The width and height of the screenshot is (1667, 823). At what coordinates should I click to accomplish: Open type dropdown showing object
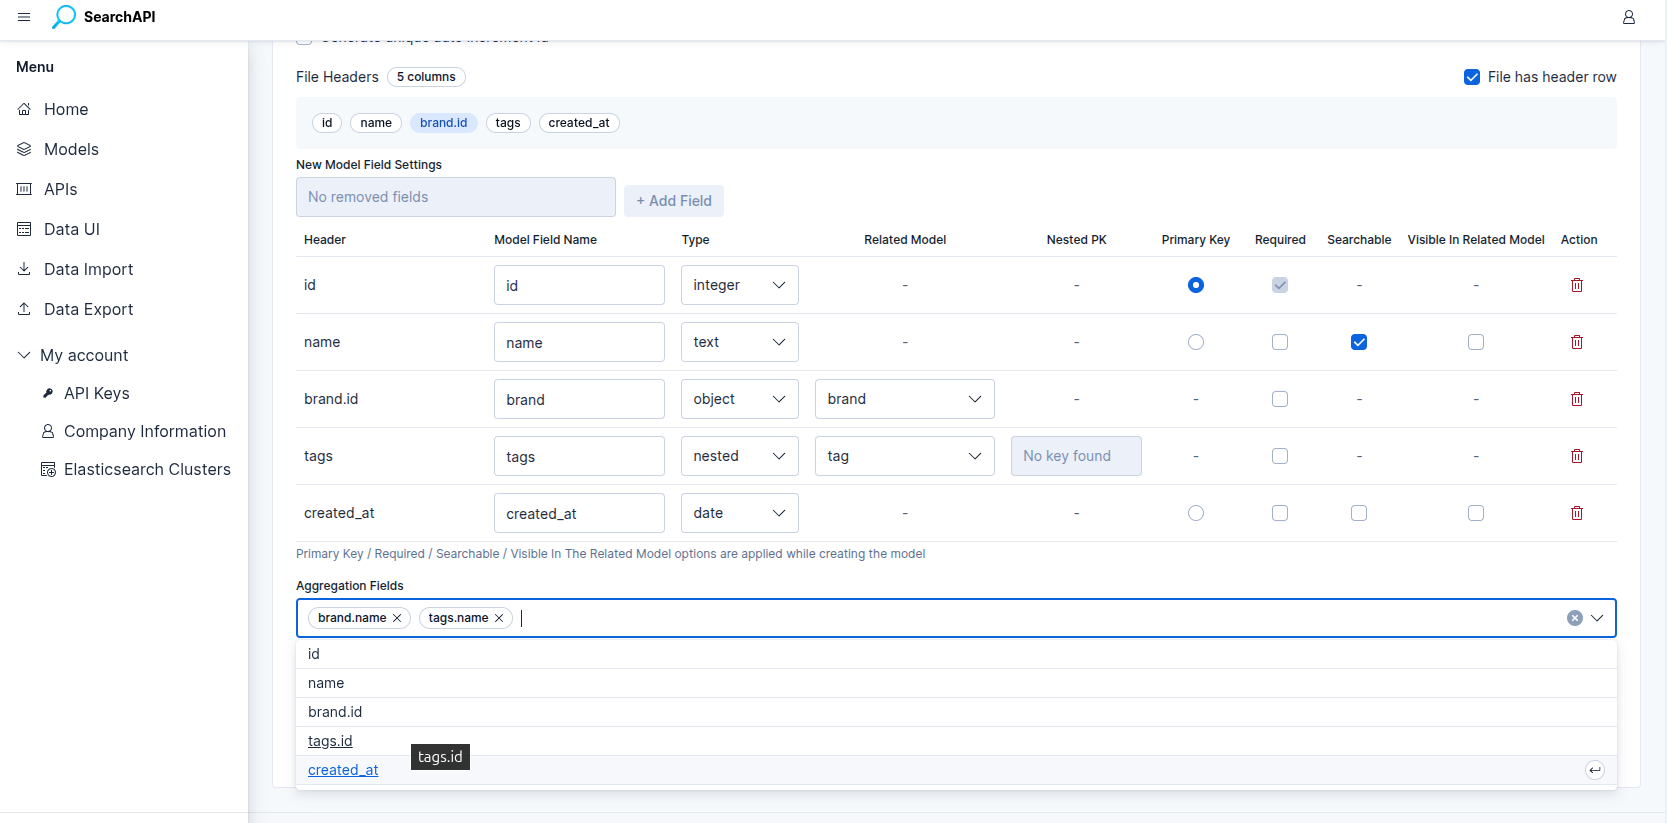[x=740, y=399]
